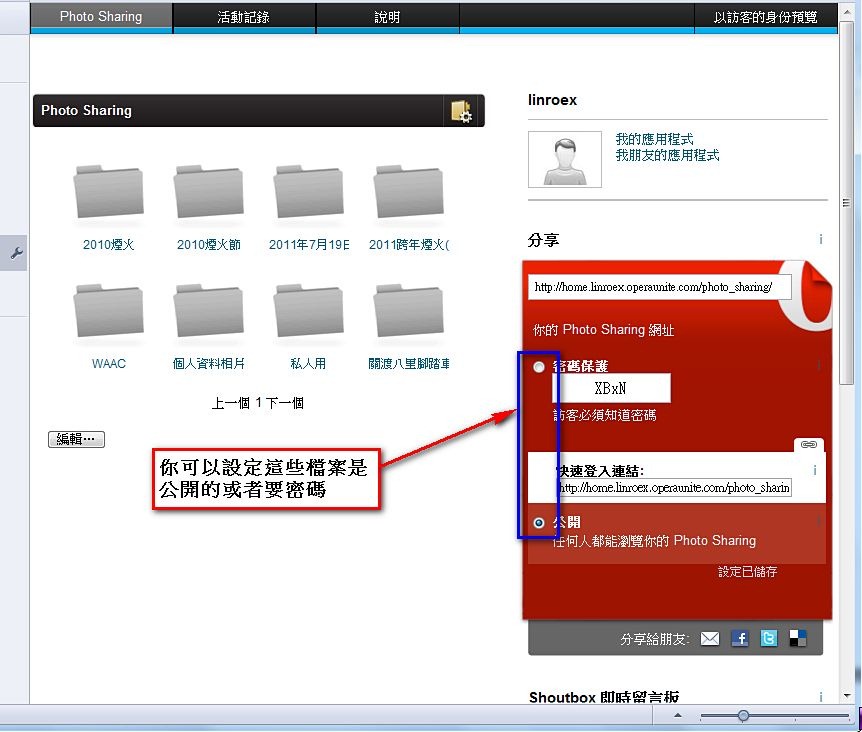Click the Photo Sharing URL field
Image resolution: width=862 pixels, height=732 pixels.
[659, 287]
